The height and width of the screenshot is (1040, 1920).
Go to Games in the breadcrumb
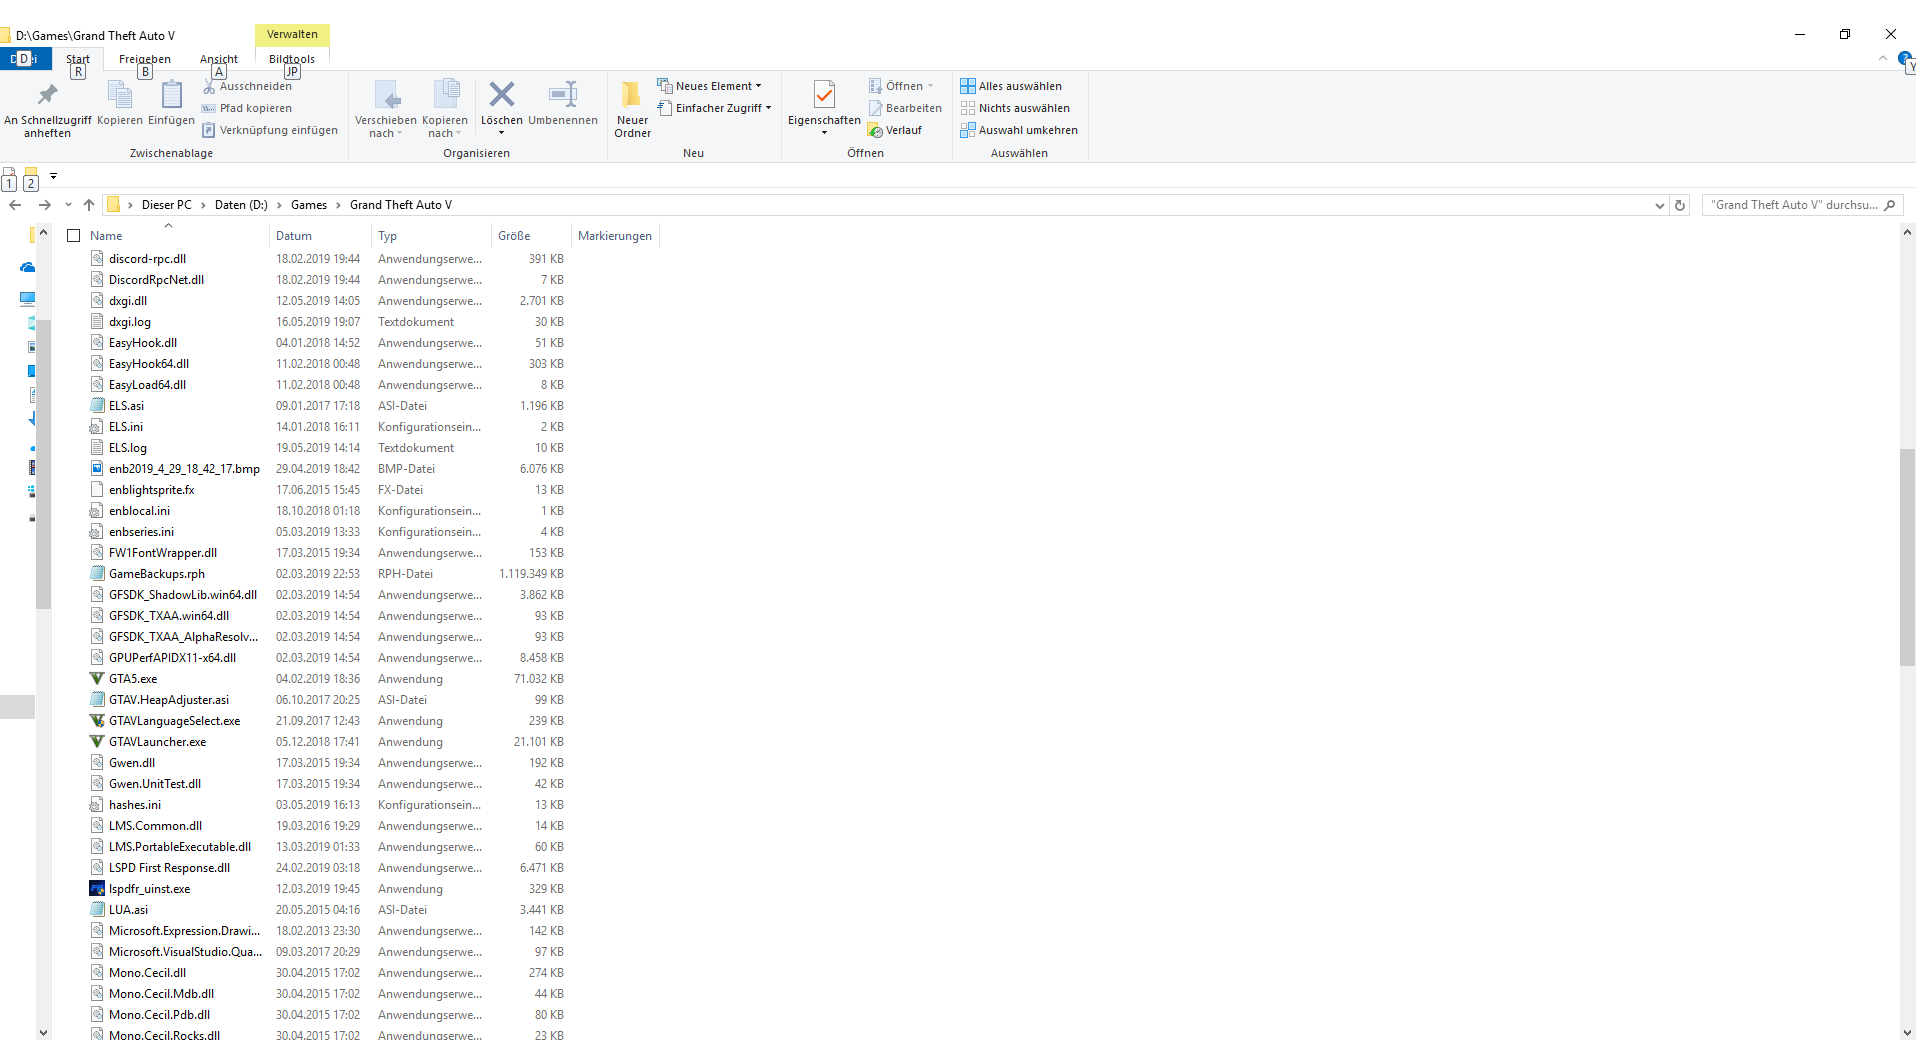click(x=309, y=205)
